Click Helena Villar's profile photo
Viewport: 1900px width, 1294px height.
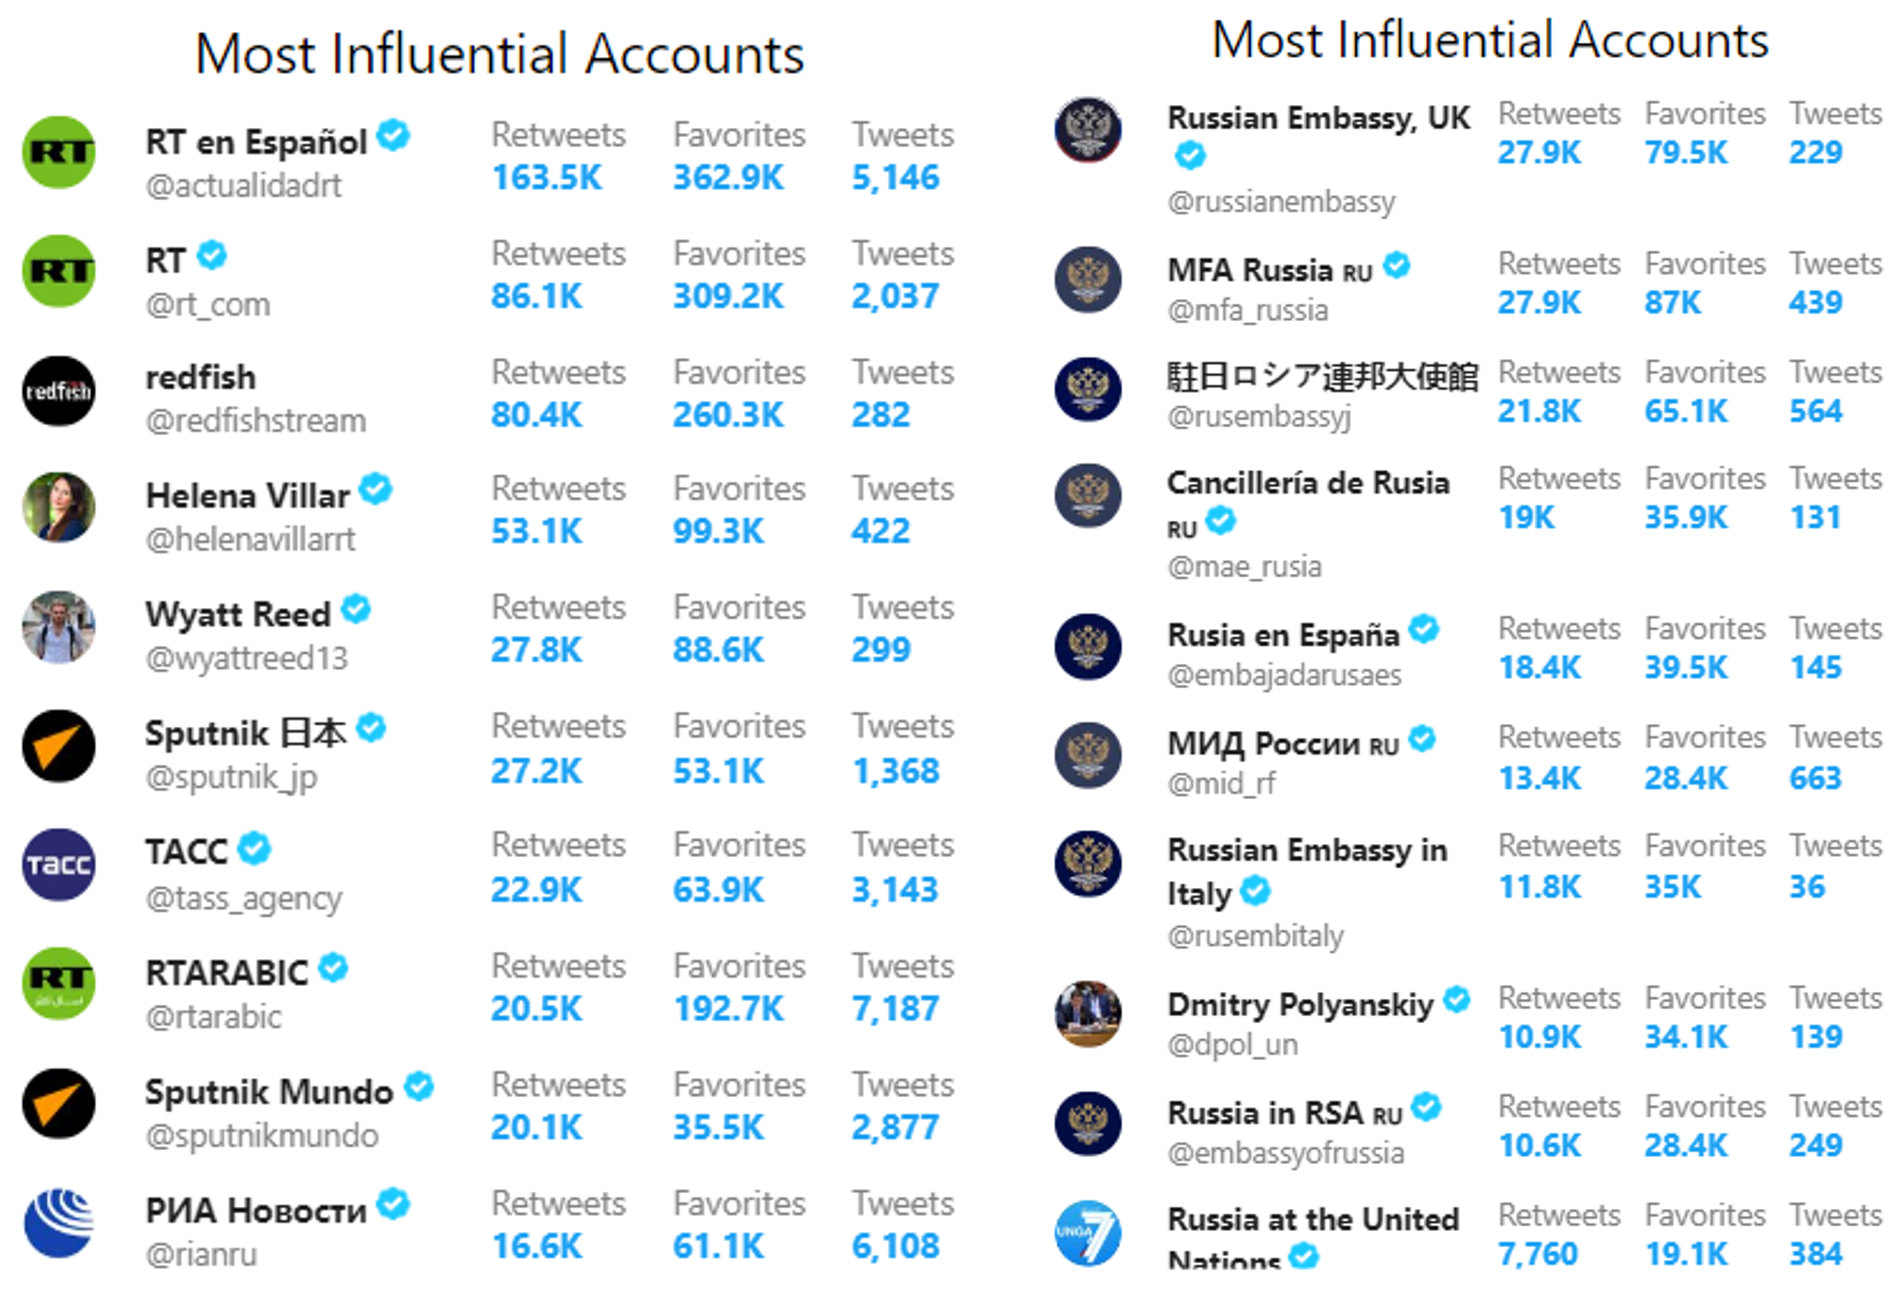(x=59, y=508)
